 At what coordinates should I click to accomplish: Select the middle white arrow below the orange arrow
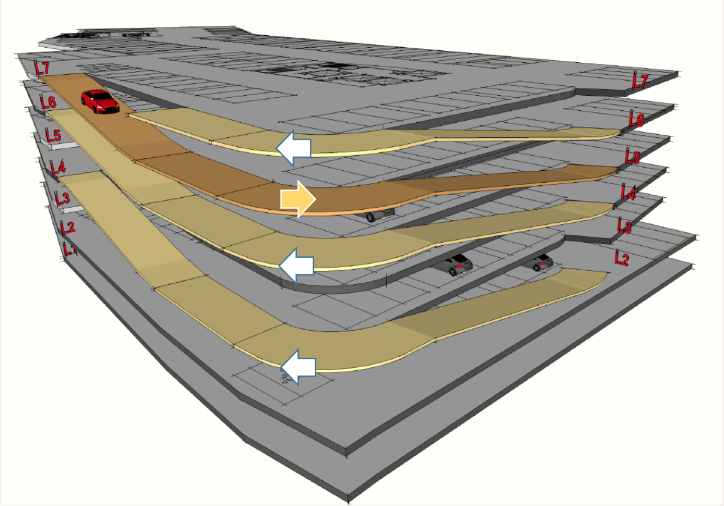297,265
